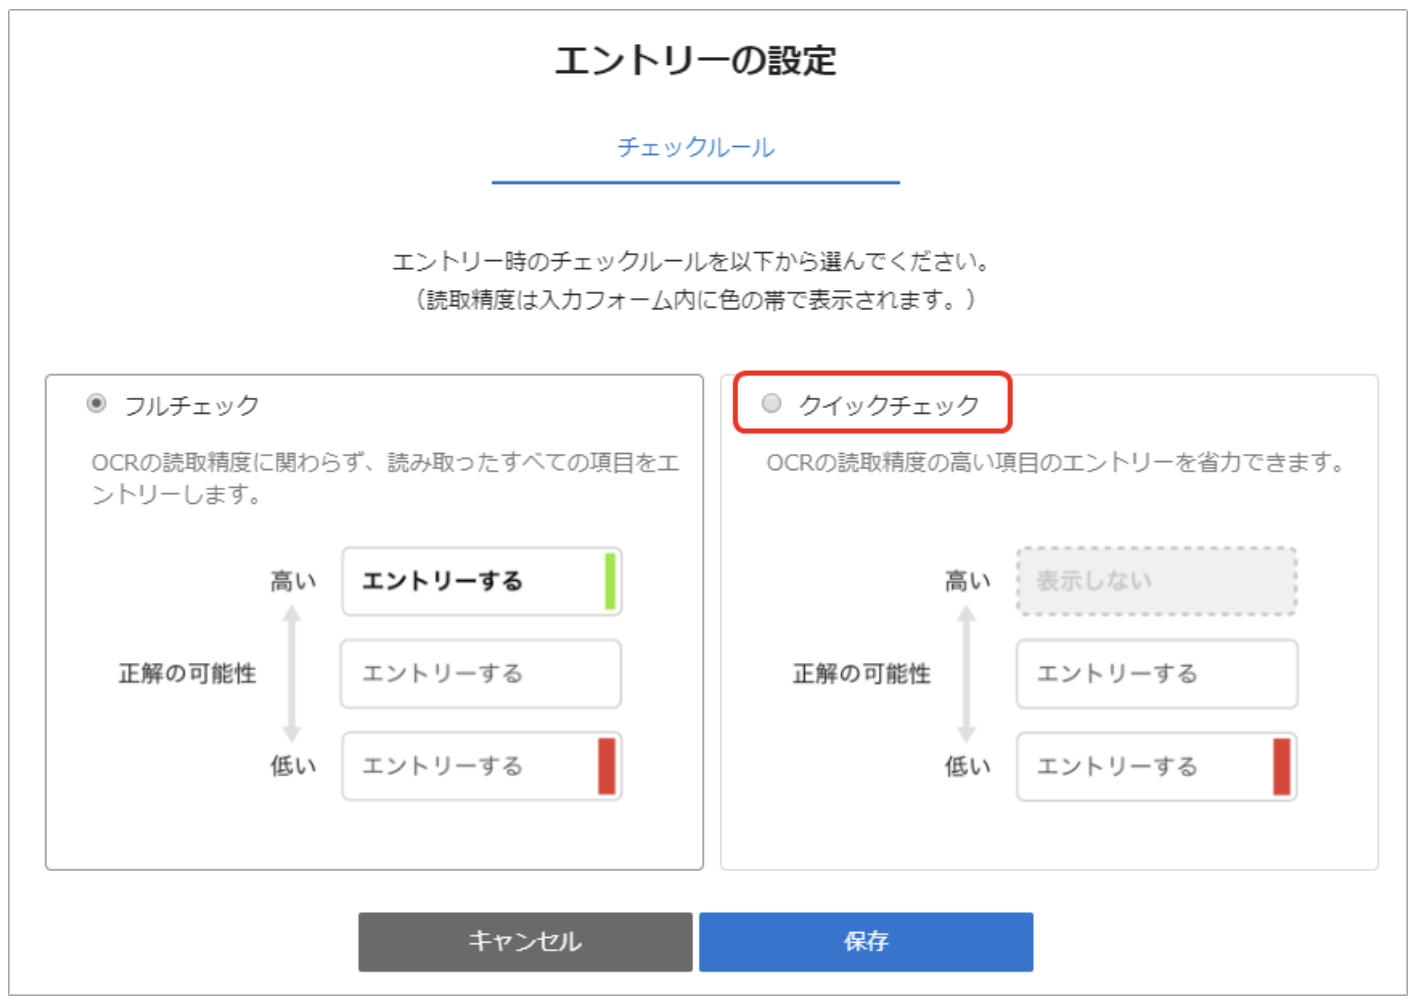This screenshot has height=1008, width=1416.
Task: Click the red accuracy bar in フルチェック
Action: coord(606,766)
